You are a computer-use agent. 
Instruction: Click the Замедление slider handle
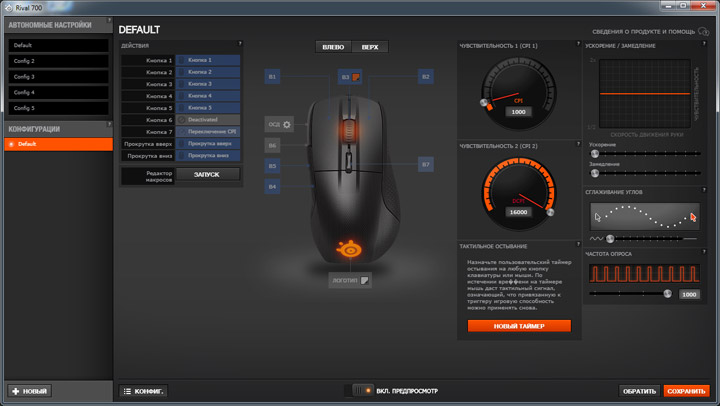coord(595,173)
